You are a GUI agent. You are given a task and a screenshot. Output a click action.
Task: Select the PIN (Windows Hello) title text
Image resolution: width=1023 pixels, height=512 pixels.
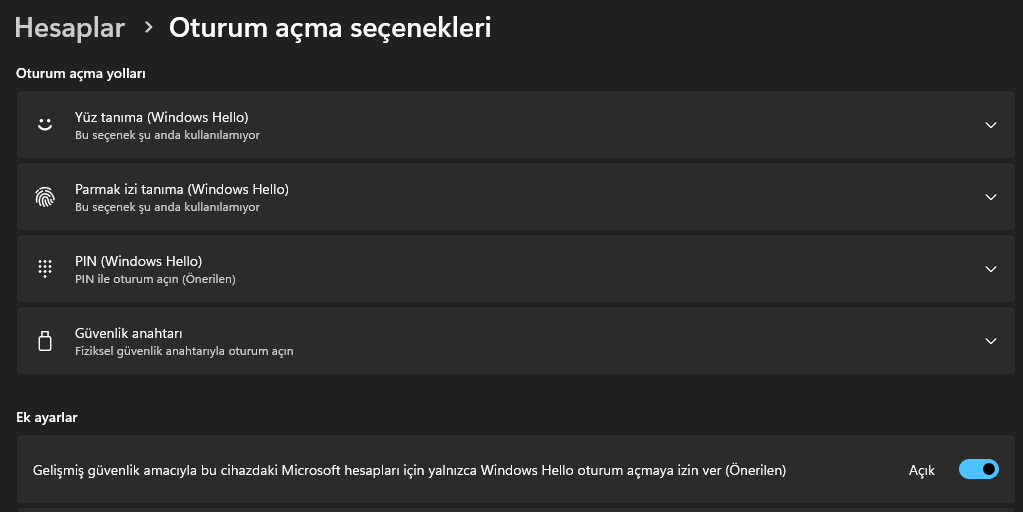click(138, 261)
